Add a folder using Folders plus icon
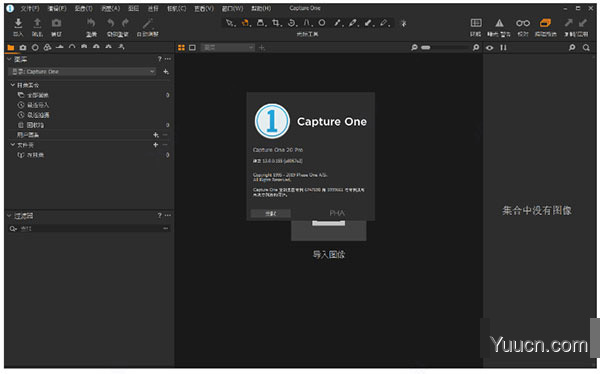This screenshot has height=374, width=600. [155, 145]
